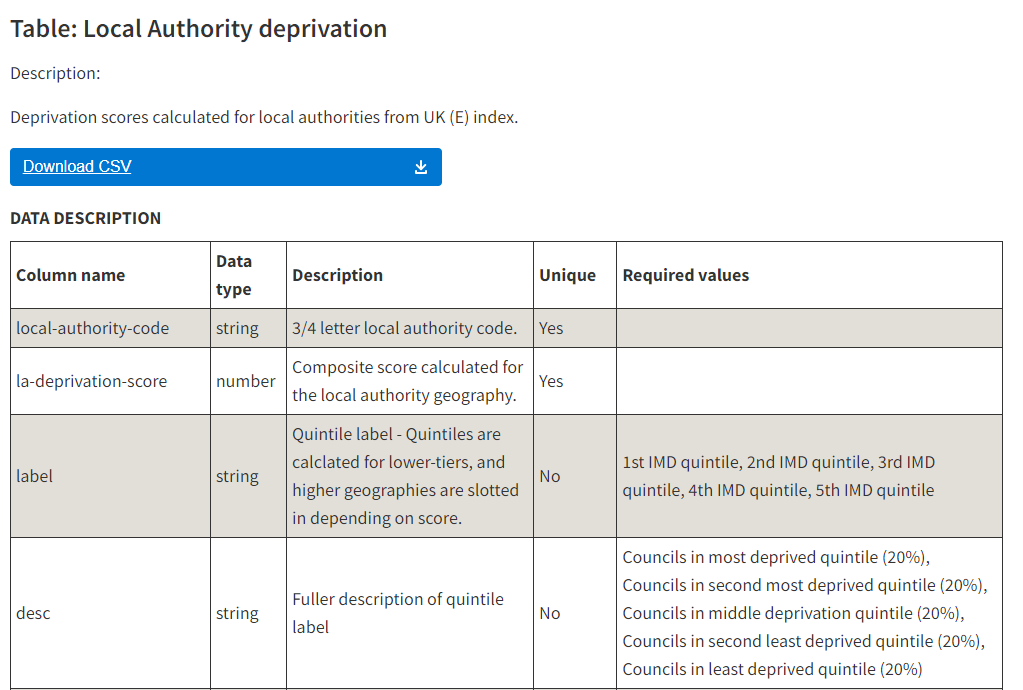The image size is (1023, 690).
Task: Click the 3/4 letter local authority code text
Action: tap(405, 328)
